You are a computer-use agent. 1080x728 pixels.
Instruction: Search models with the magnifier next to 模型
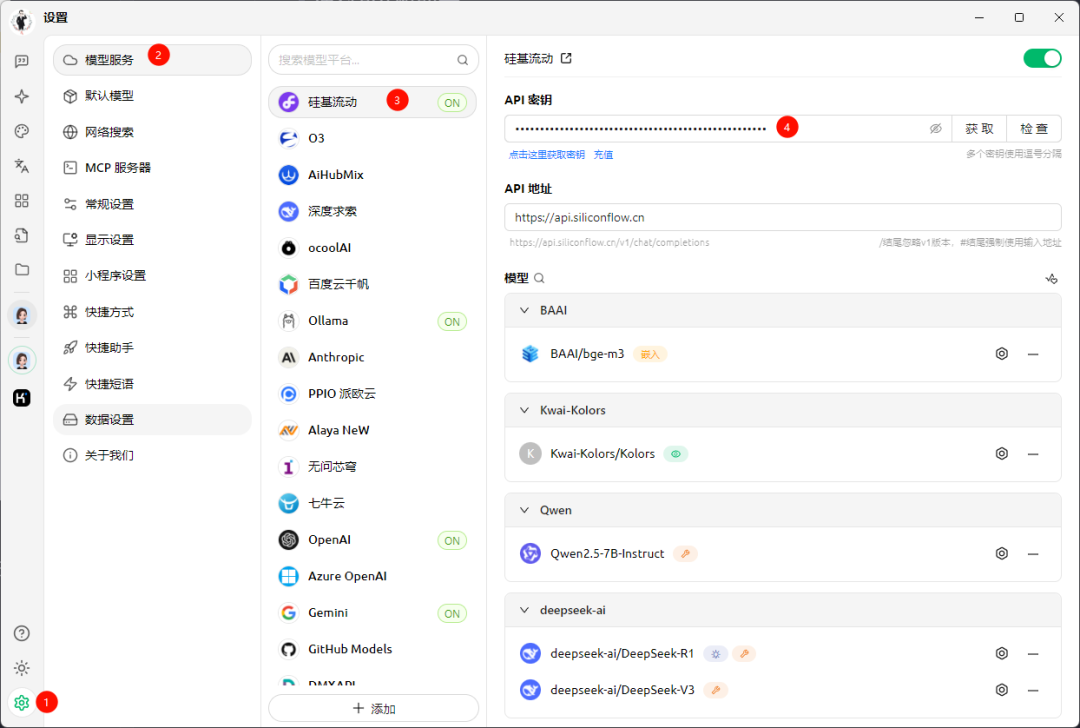539,278
